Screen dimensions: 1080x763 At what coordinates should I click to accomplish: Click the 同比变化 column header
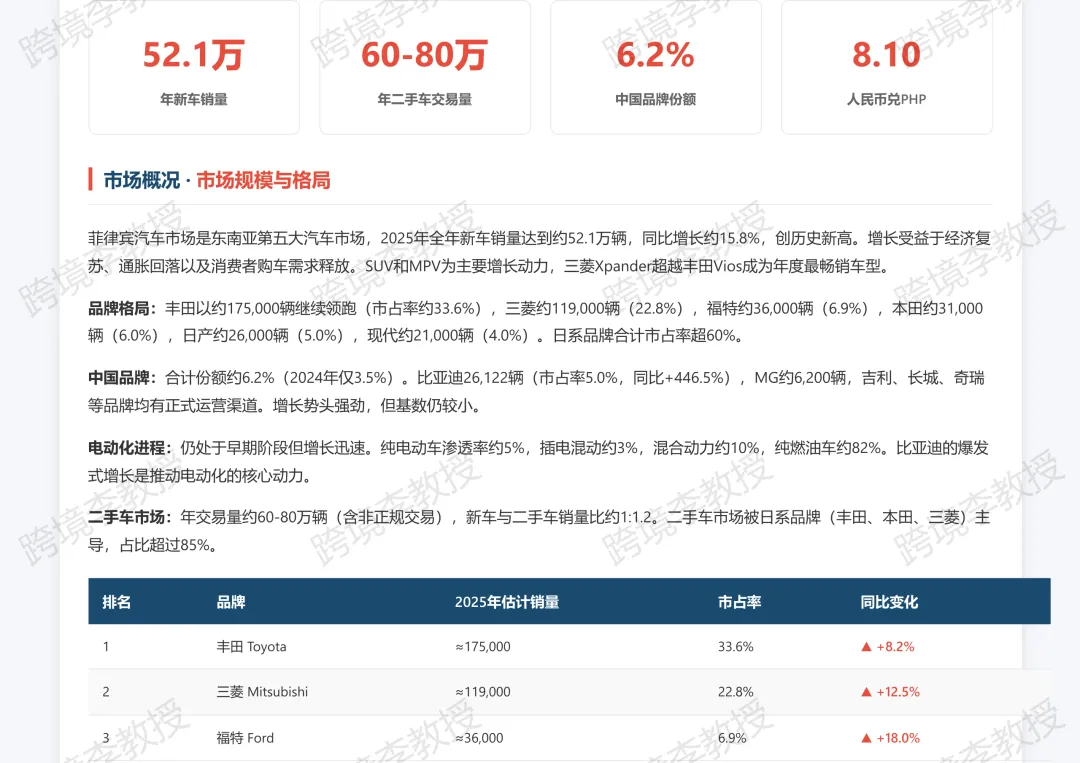(x=889, y=602)
